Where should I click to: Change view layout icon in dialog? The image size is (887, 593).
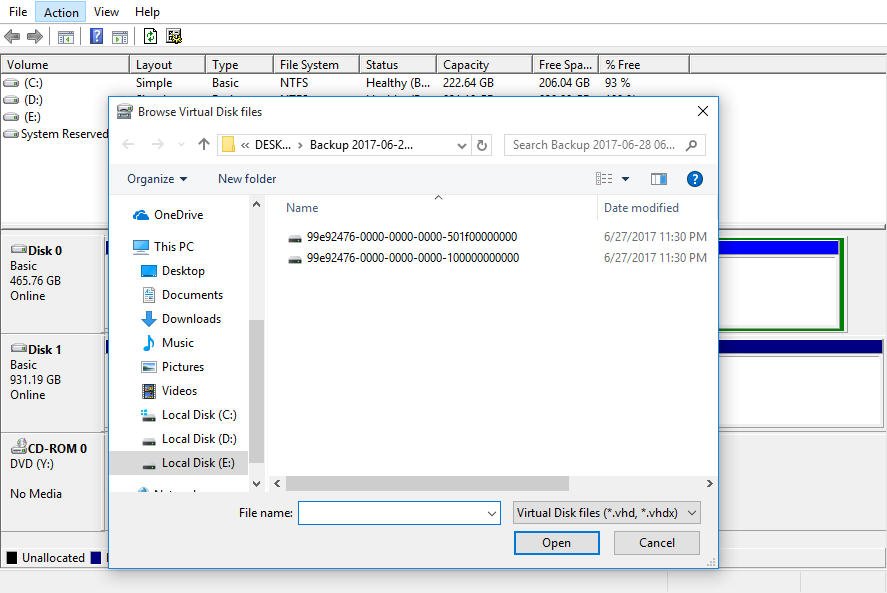click(x=604, y=179)
